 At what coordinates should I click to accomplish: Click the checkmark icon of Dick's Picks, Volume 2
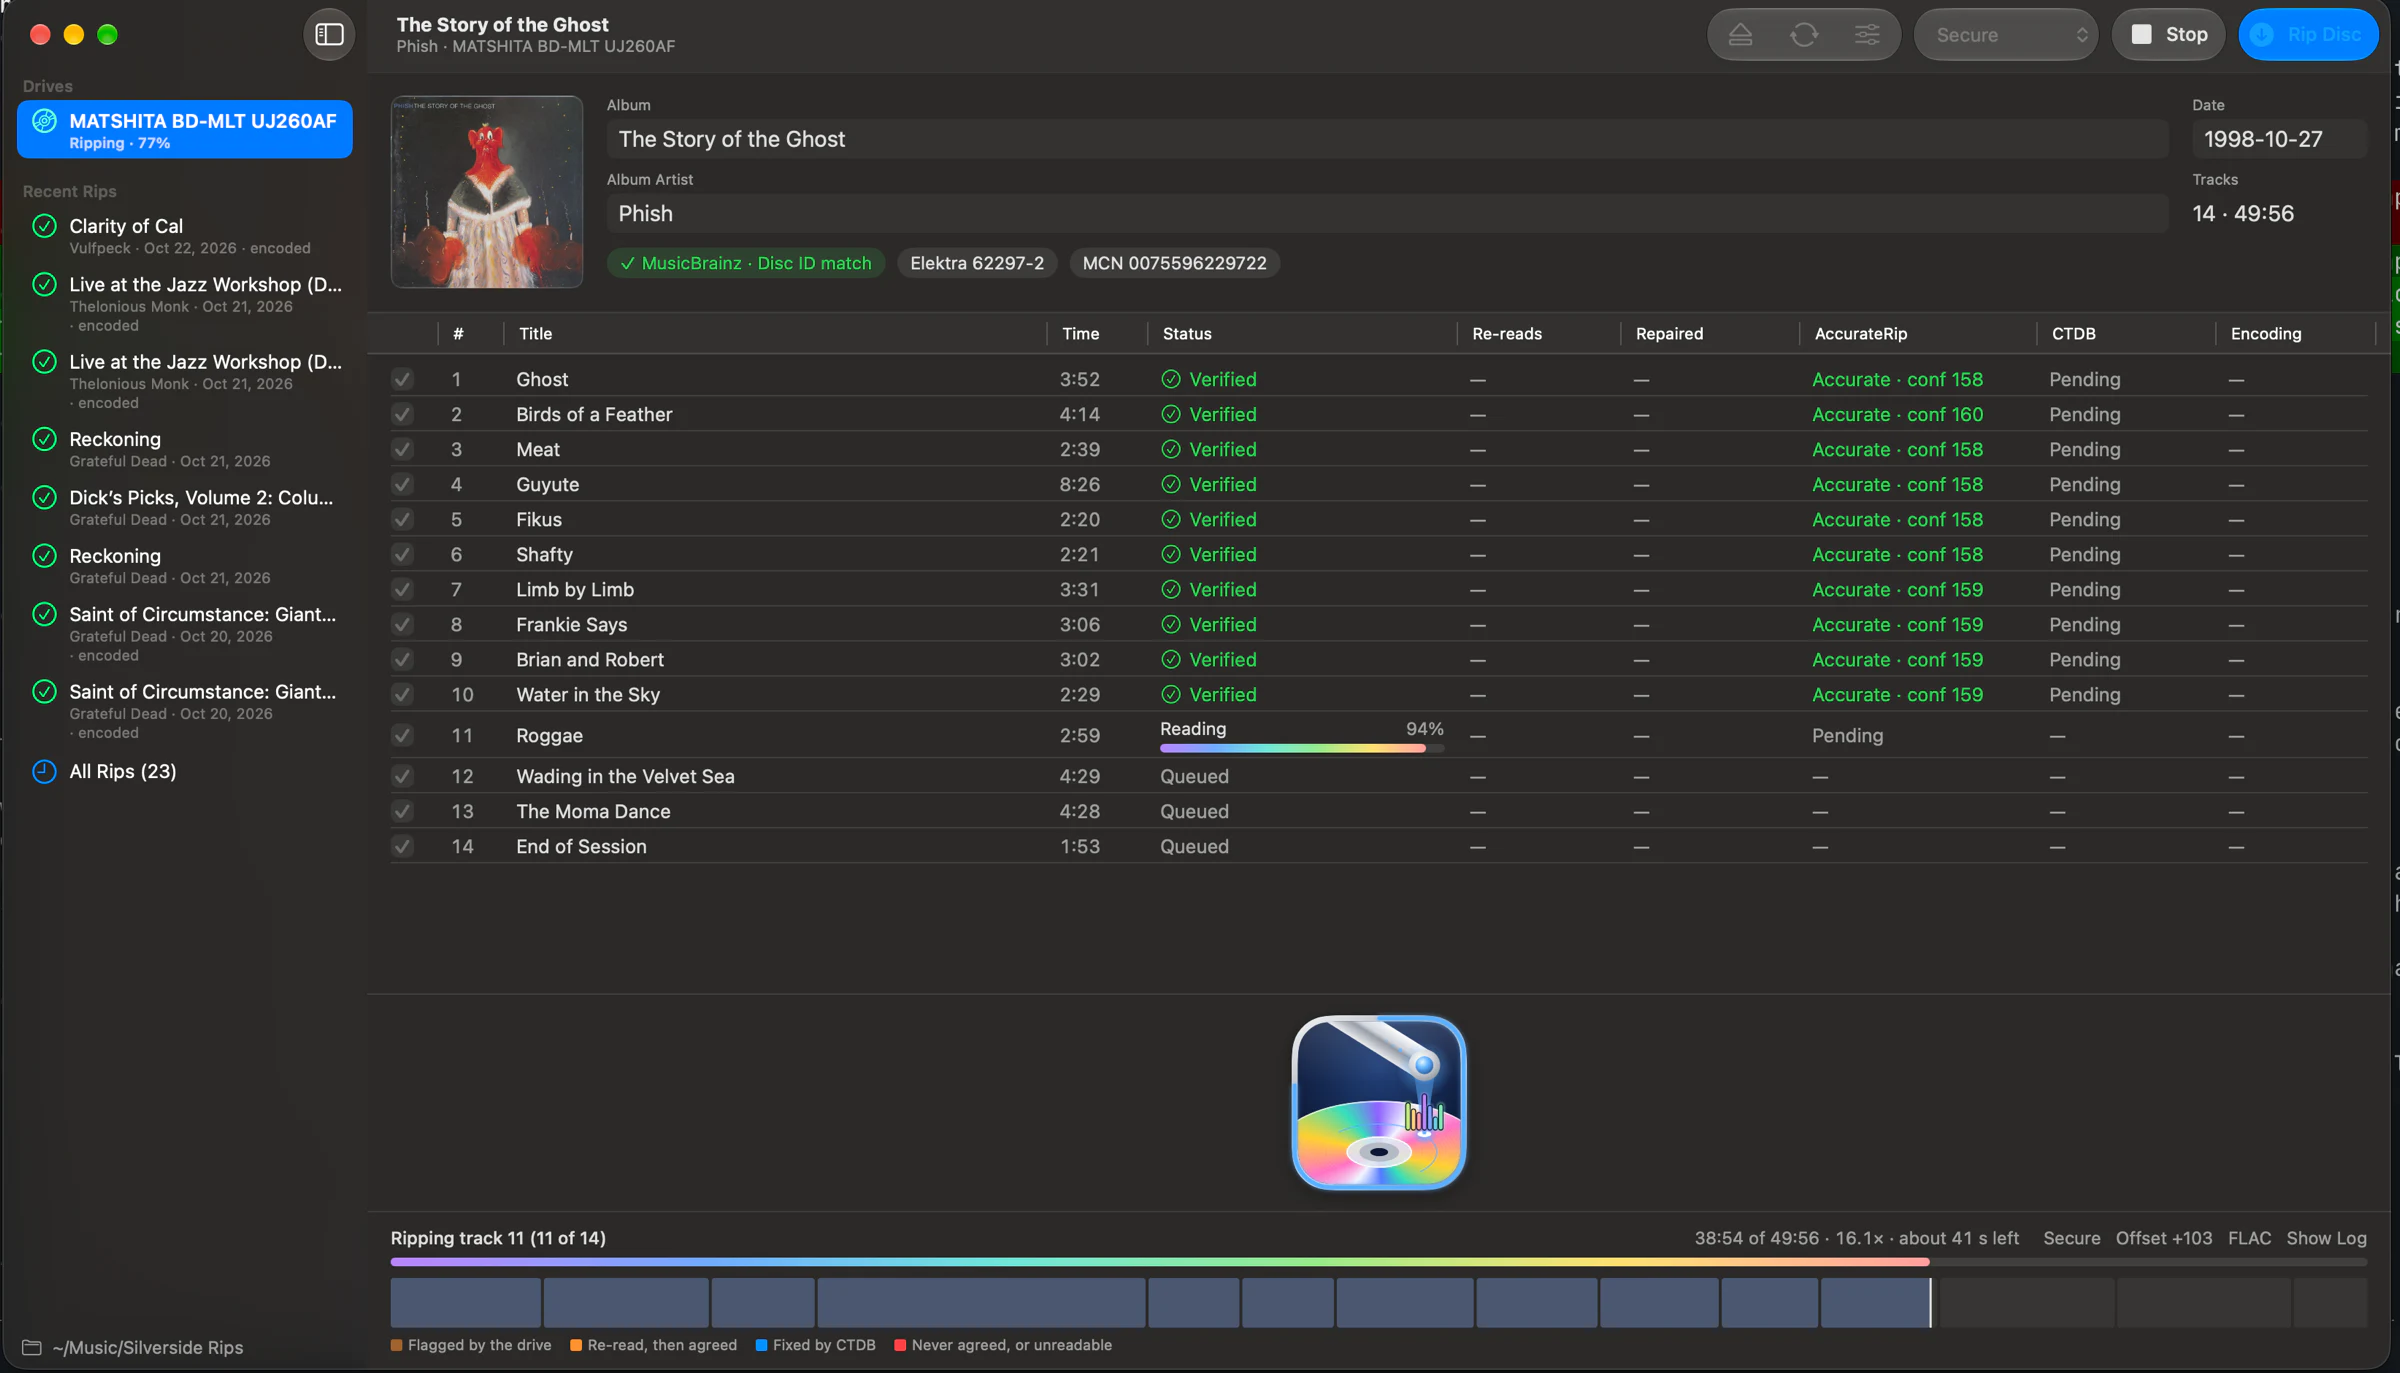pos(44,497)
